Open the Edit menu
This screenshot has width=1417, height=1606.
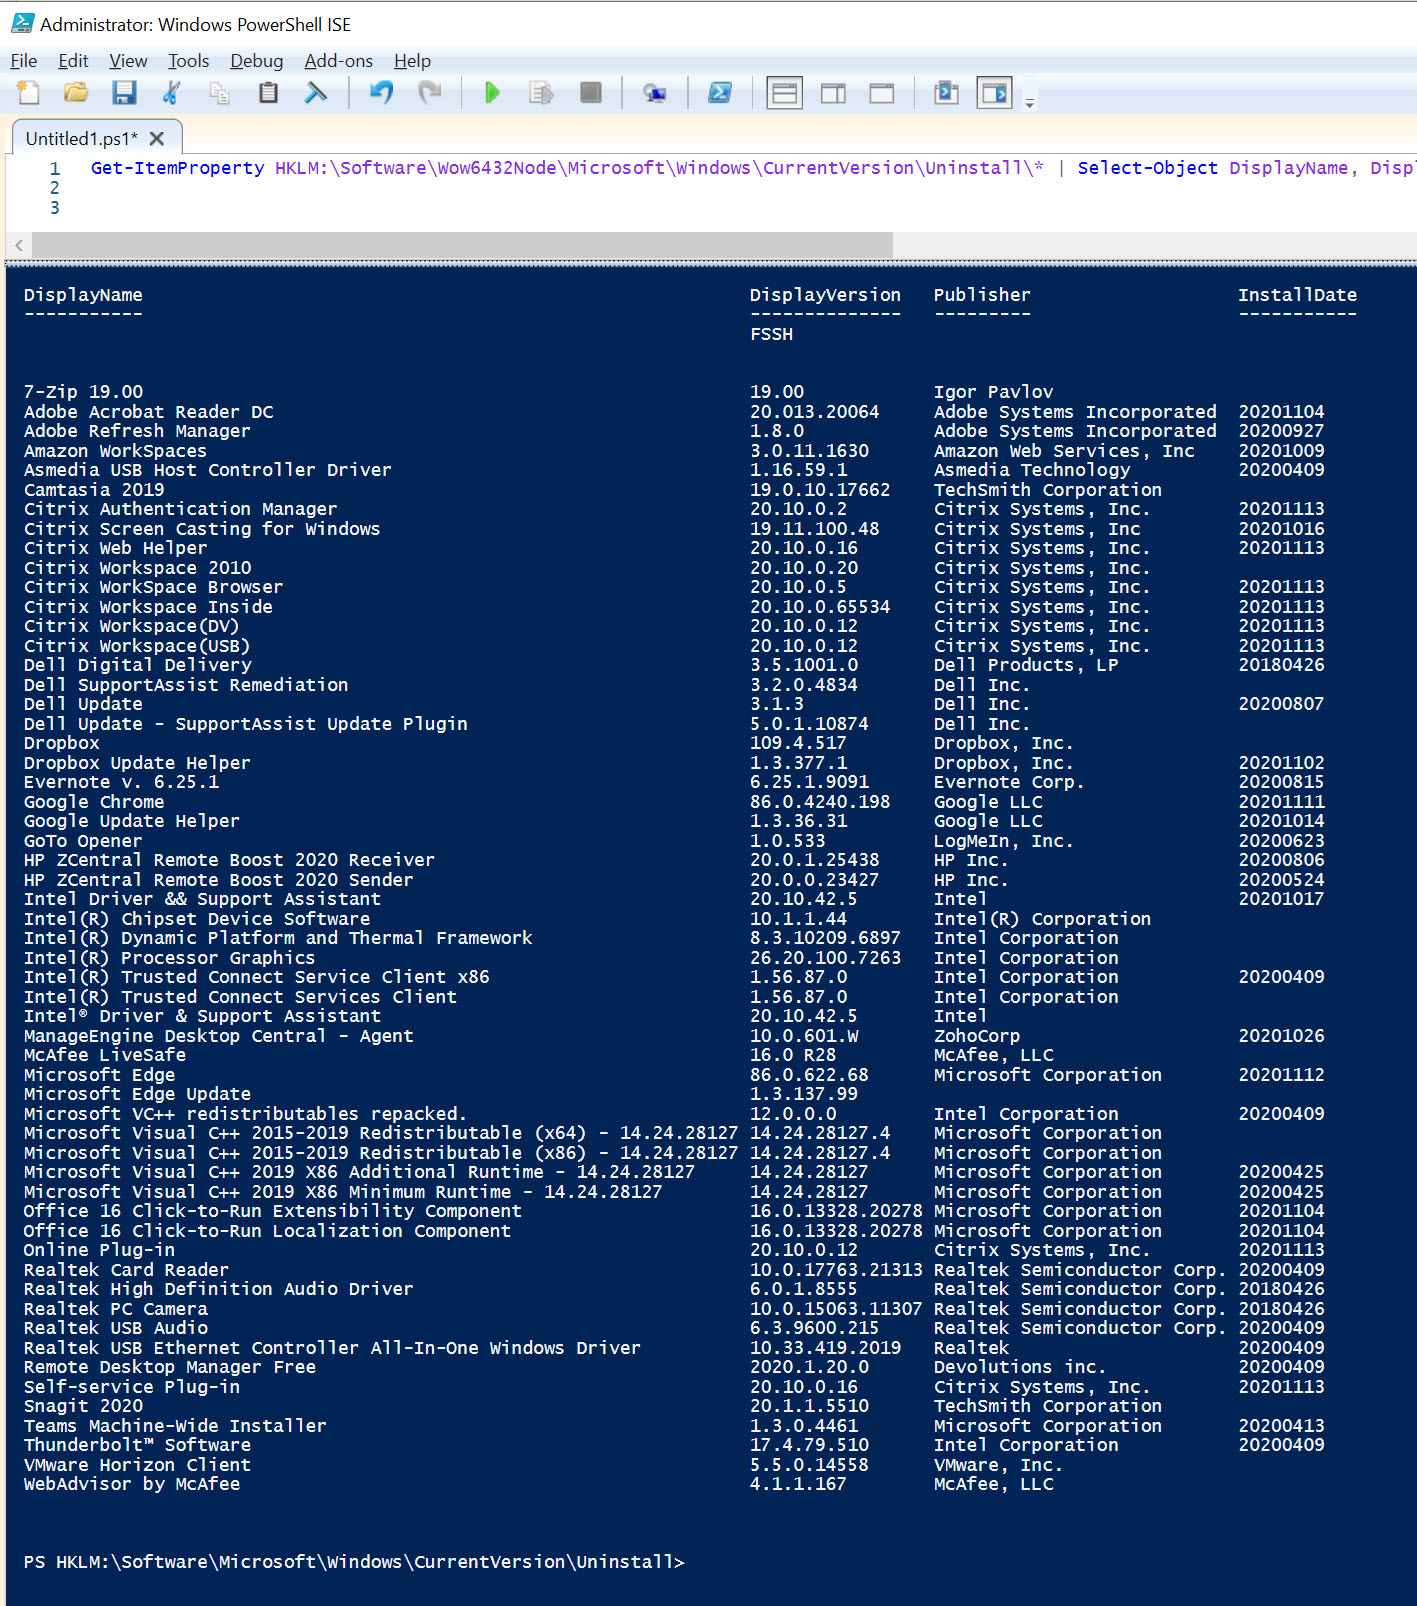click(x=73, y=61)
